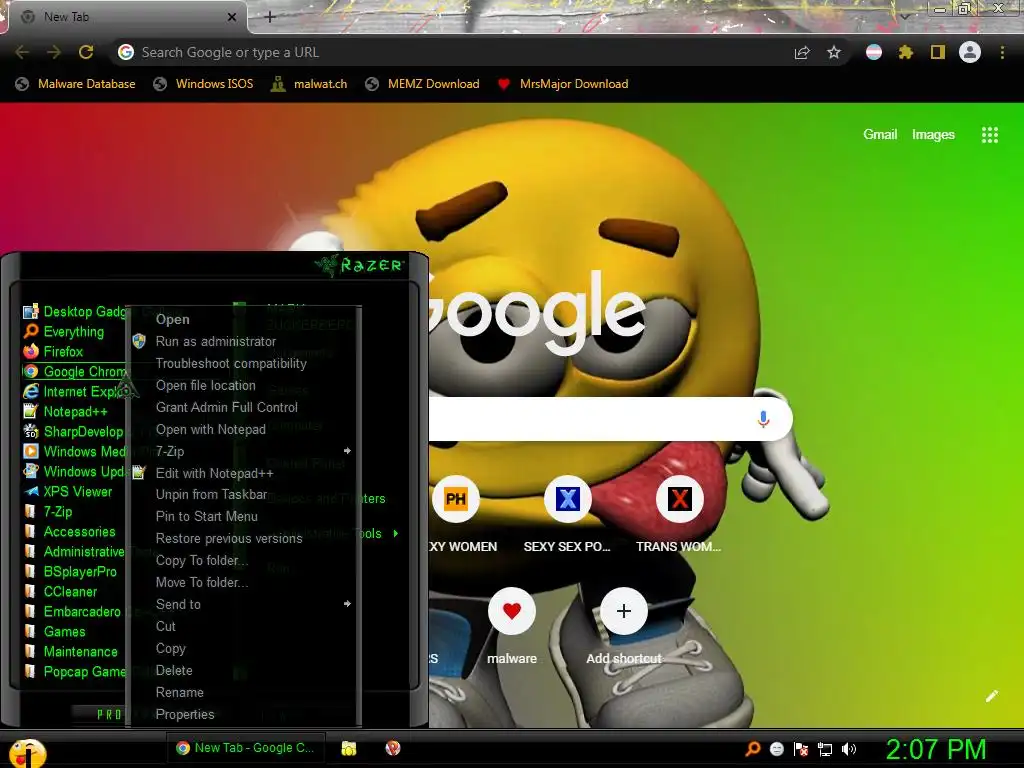Toggle the Chrome side panel icon

pyautogui.click(x=938, y=52)
